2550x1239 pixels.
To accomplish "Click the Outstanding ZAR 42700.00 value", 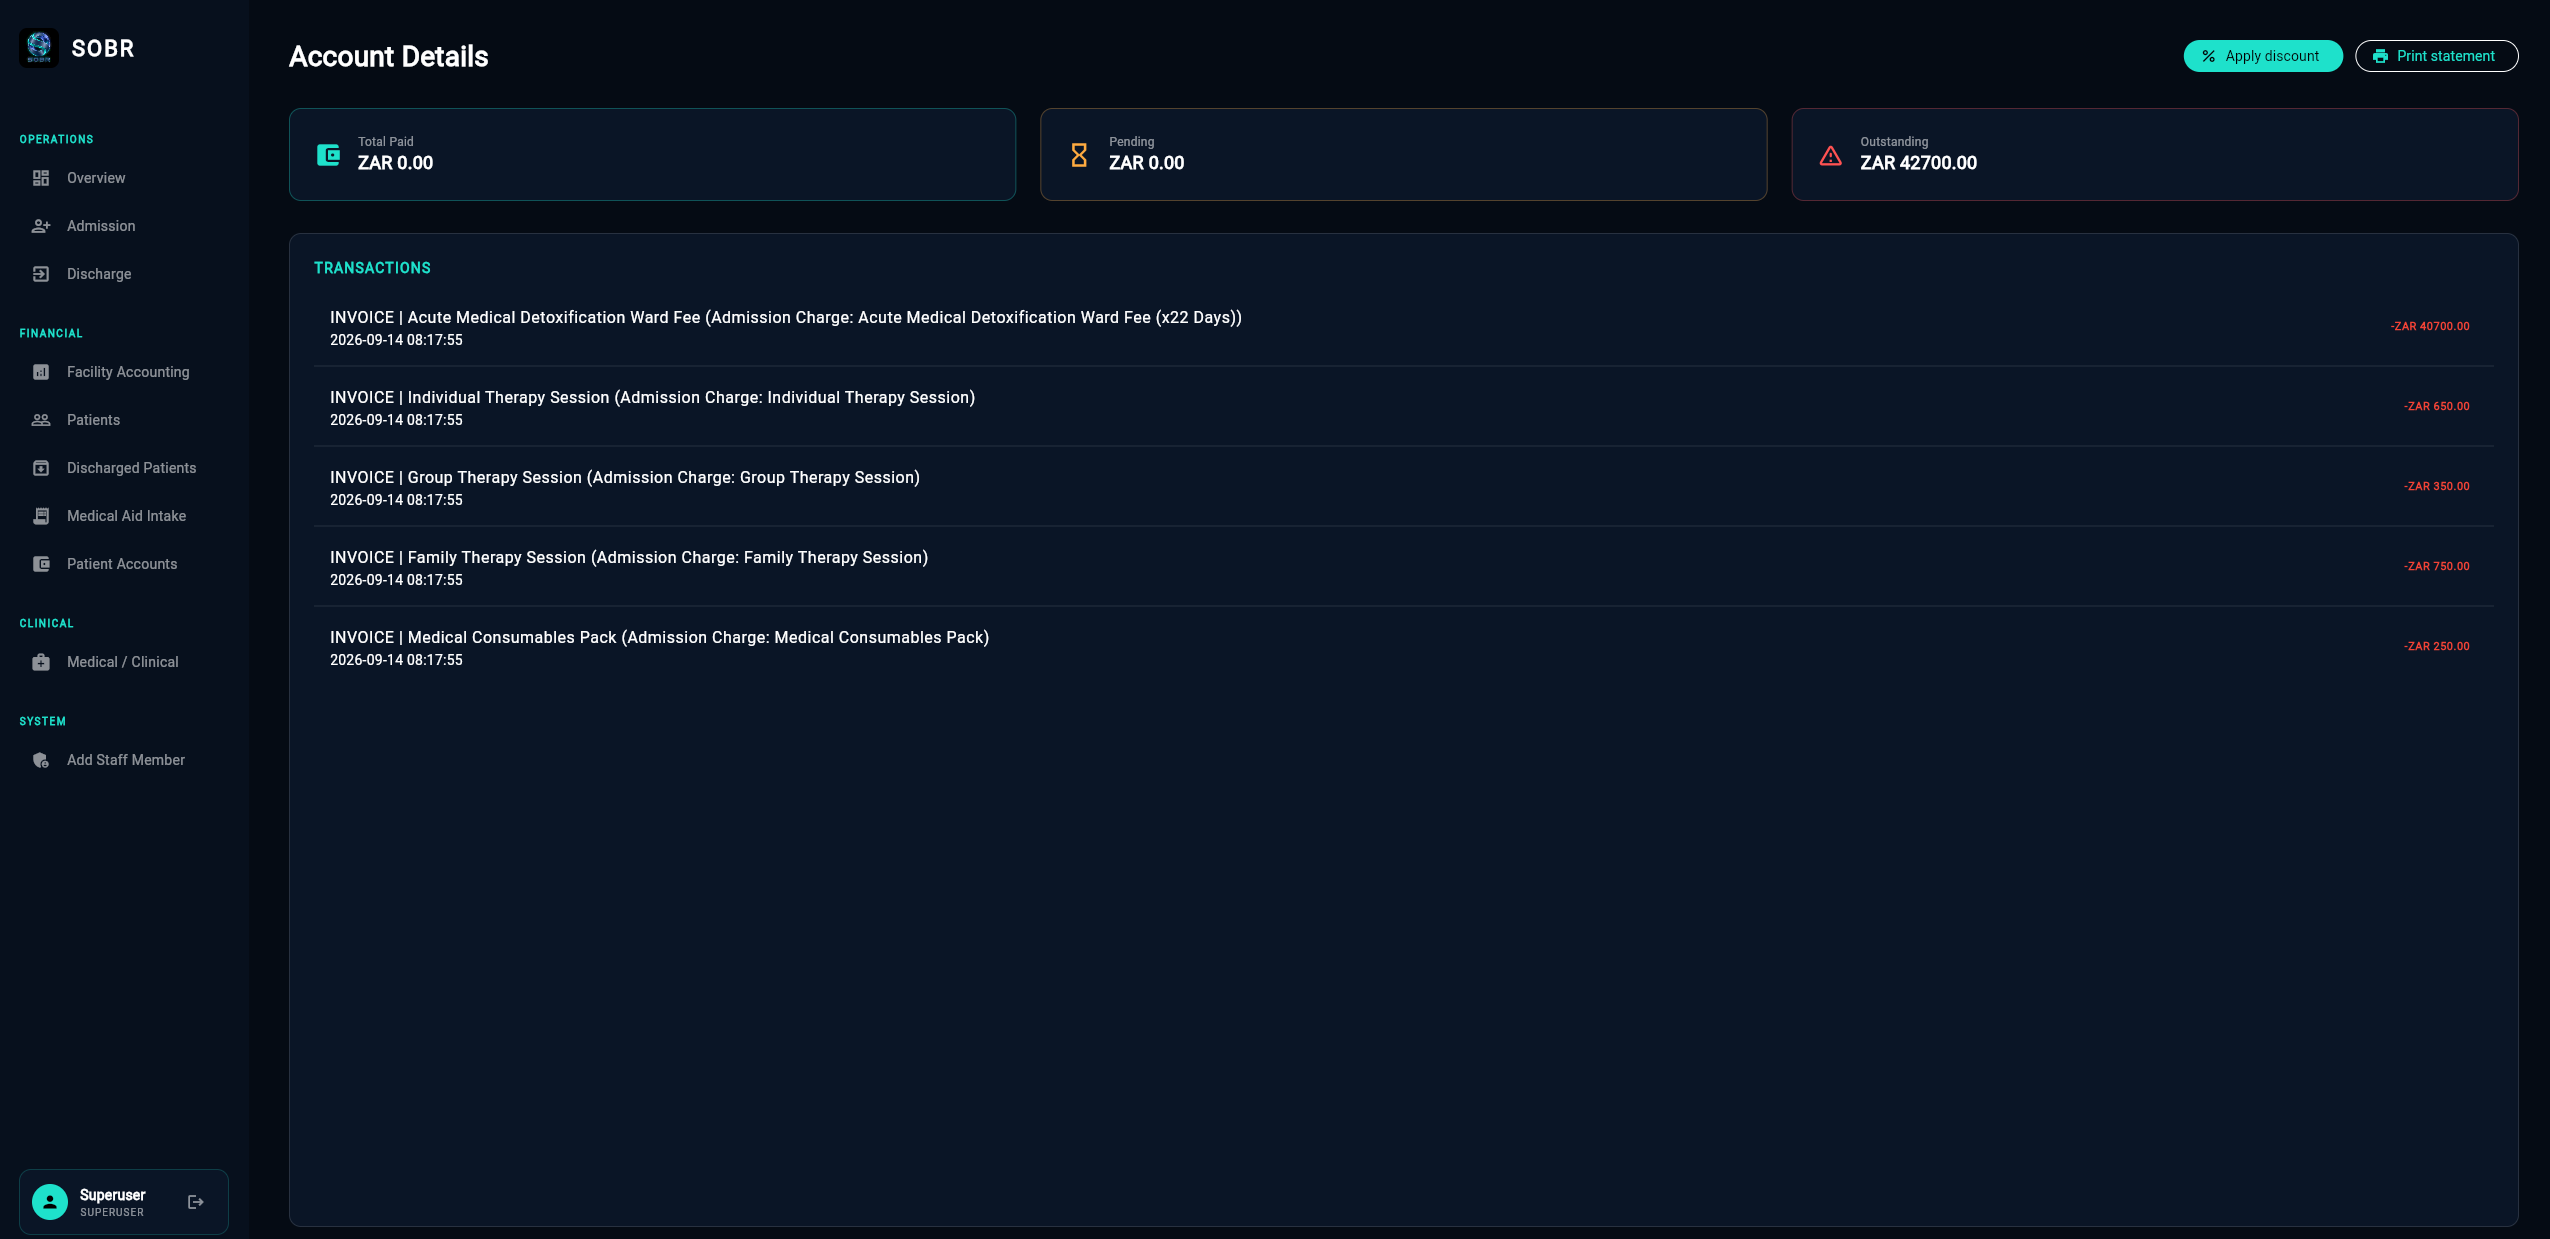I will tap(1918, 163).
